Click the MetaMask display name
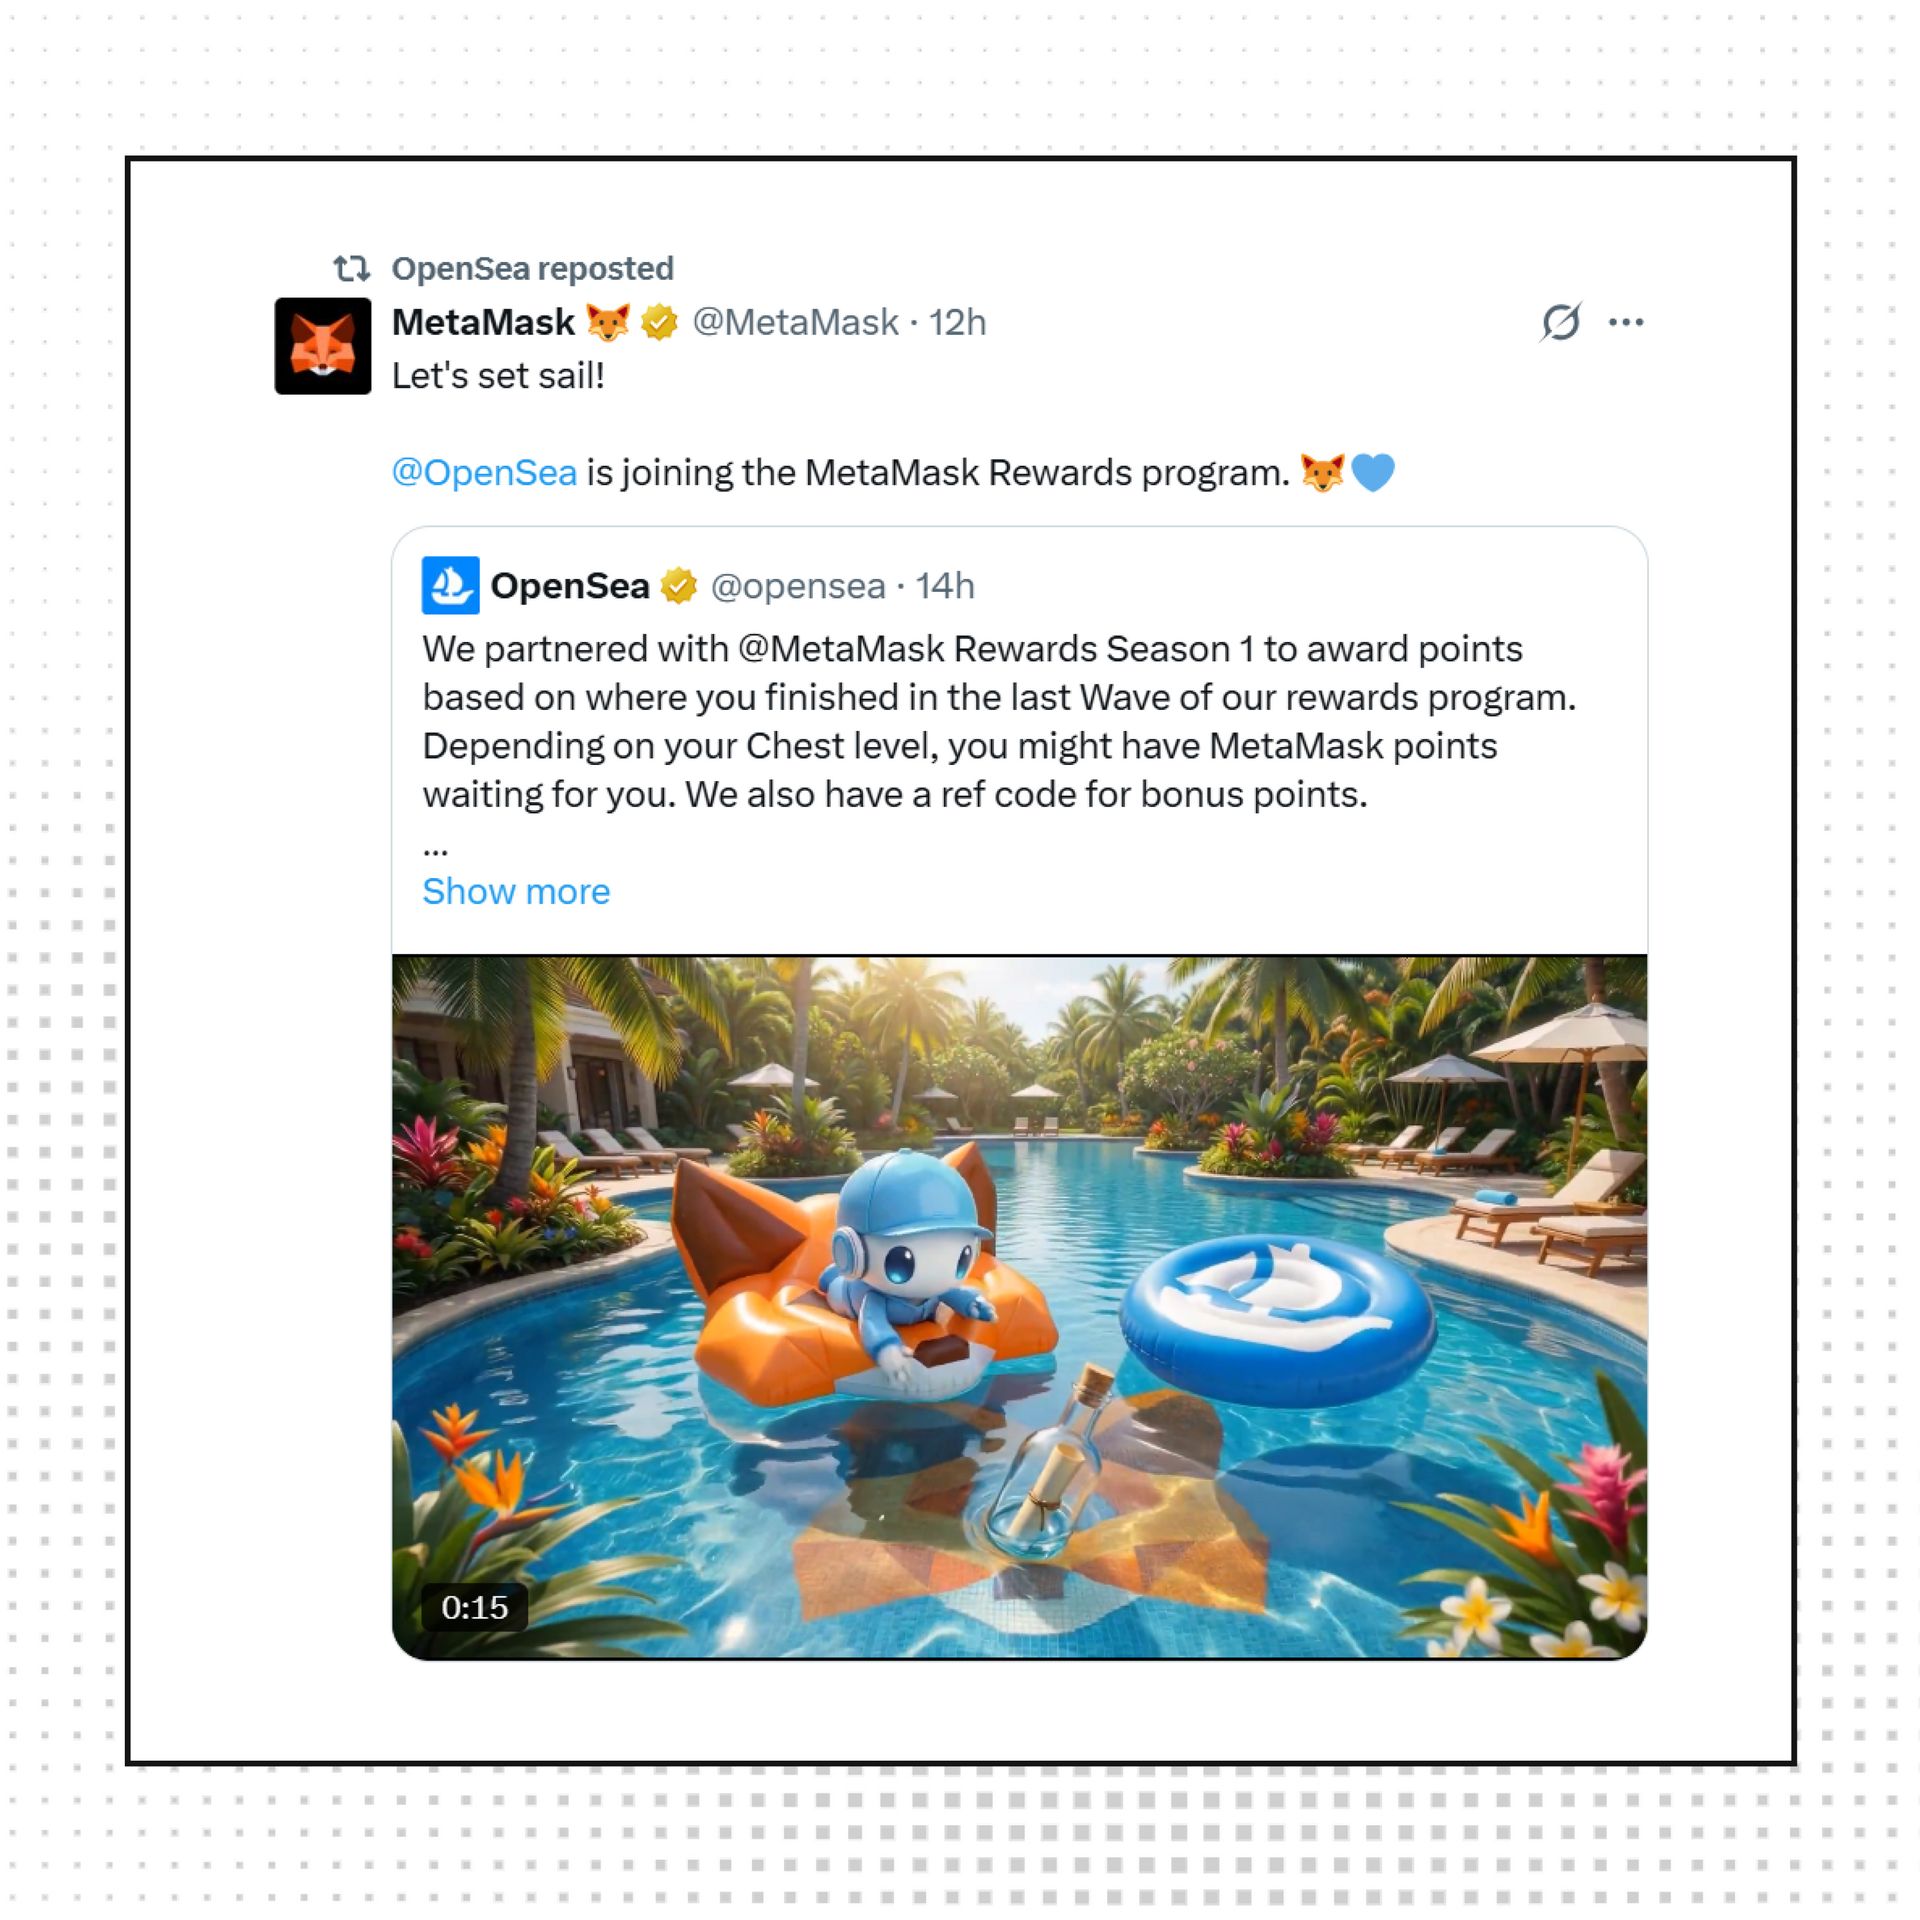 [483, 323]
